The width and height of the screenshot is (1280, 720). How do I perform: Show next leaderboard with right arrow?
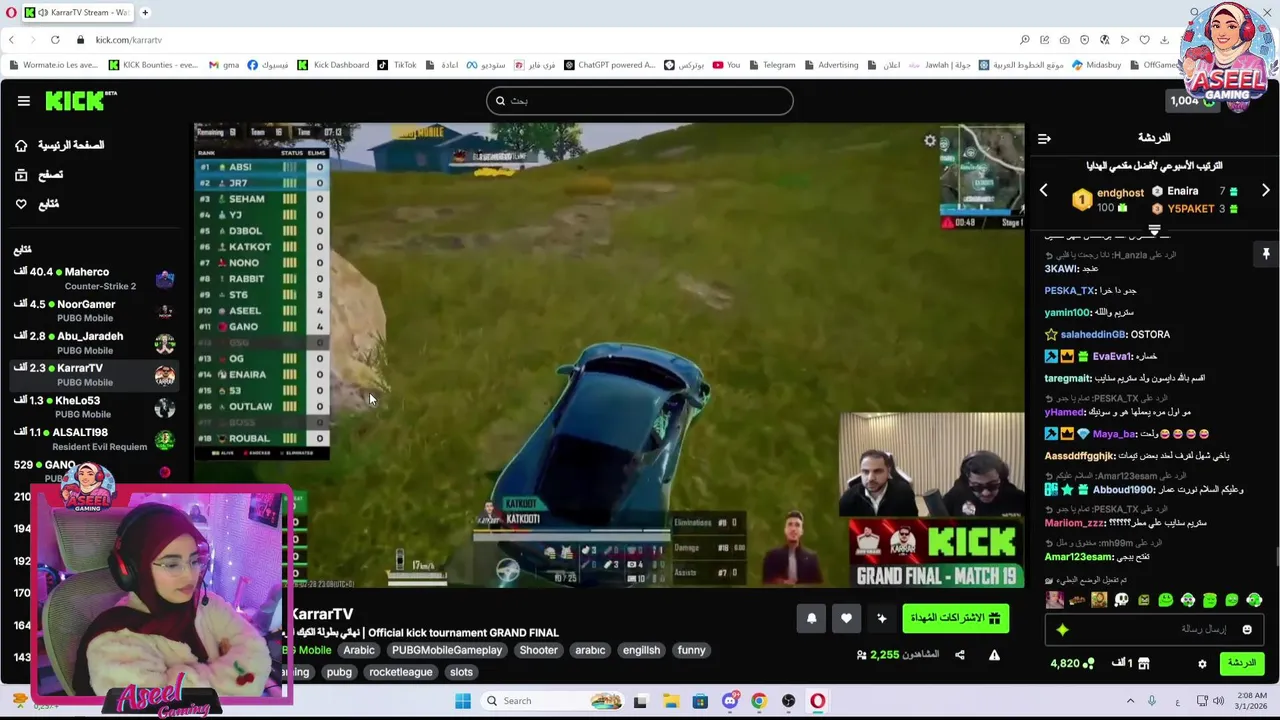(1265, 190)
